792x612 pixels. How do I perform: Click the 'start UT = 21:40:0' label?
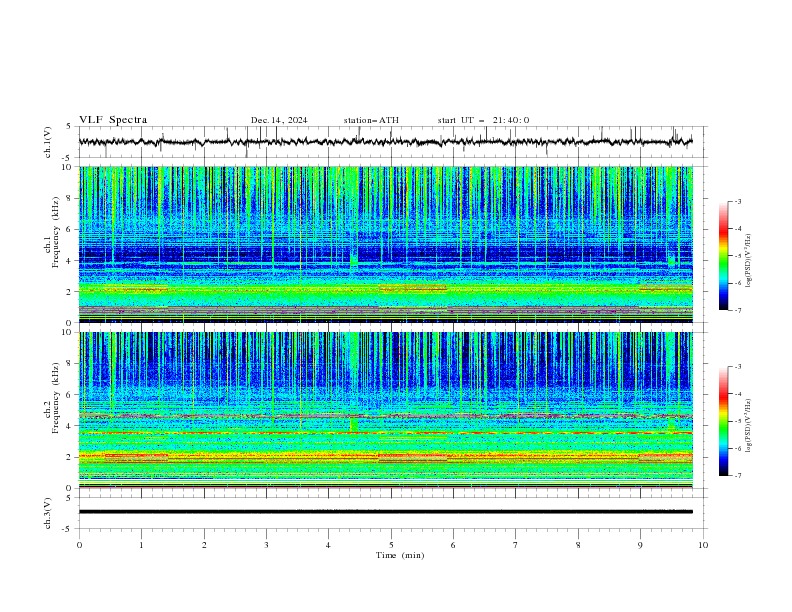click(x=483, y=120)
